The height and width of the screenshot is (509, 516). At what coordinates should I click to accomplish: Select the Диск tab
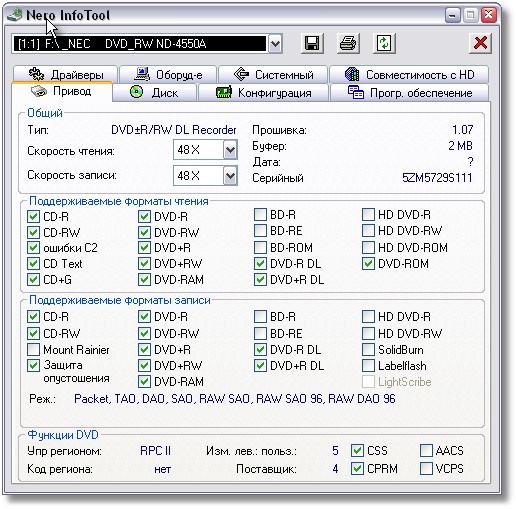click(155, 92)
